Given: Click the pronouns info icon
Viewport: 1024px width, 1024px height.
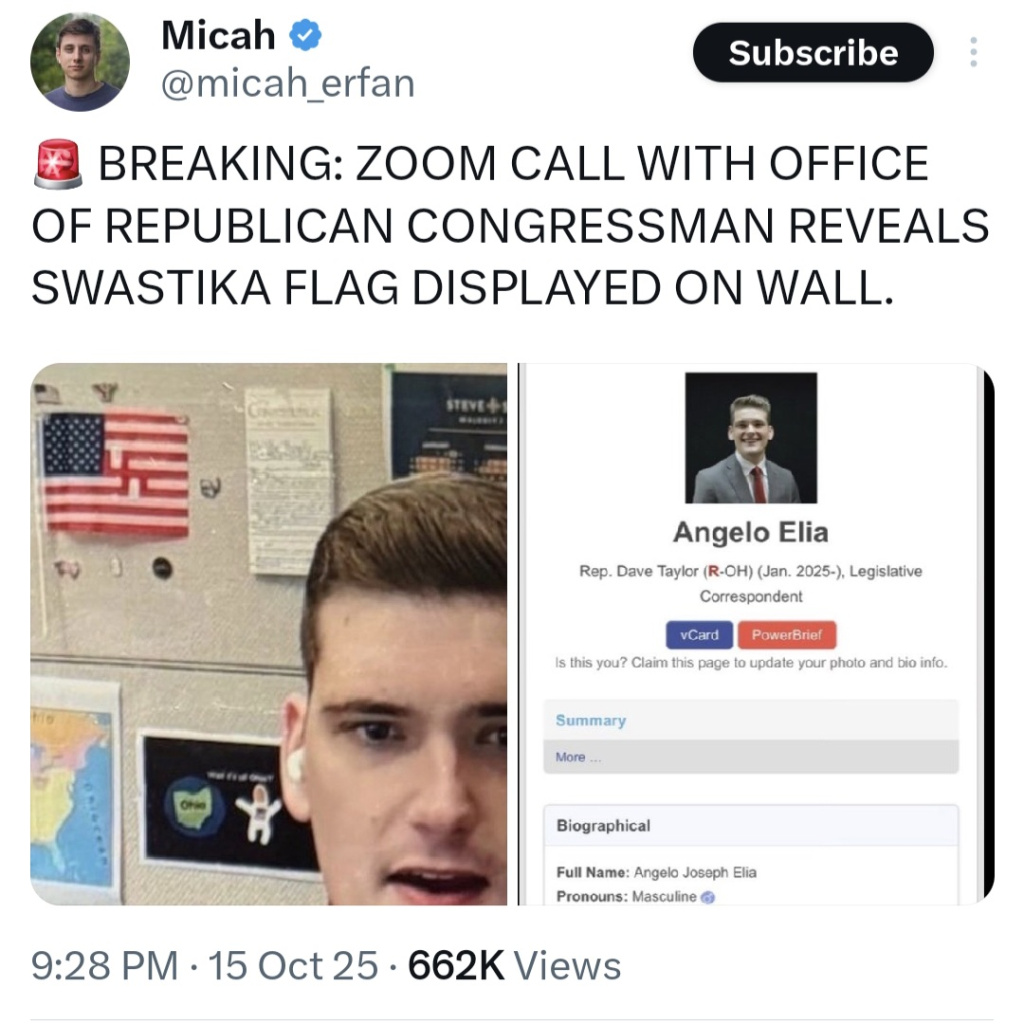Looking at the screenshot, I should pyautogui.click(x=708, y=897).
